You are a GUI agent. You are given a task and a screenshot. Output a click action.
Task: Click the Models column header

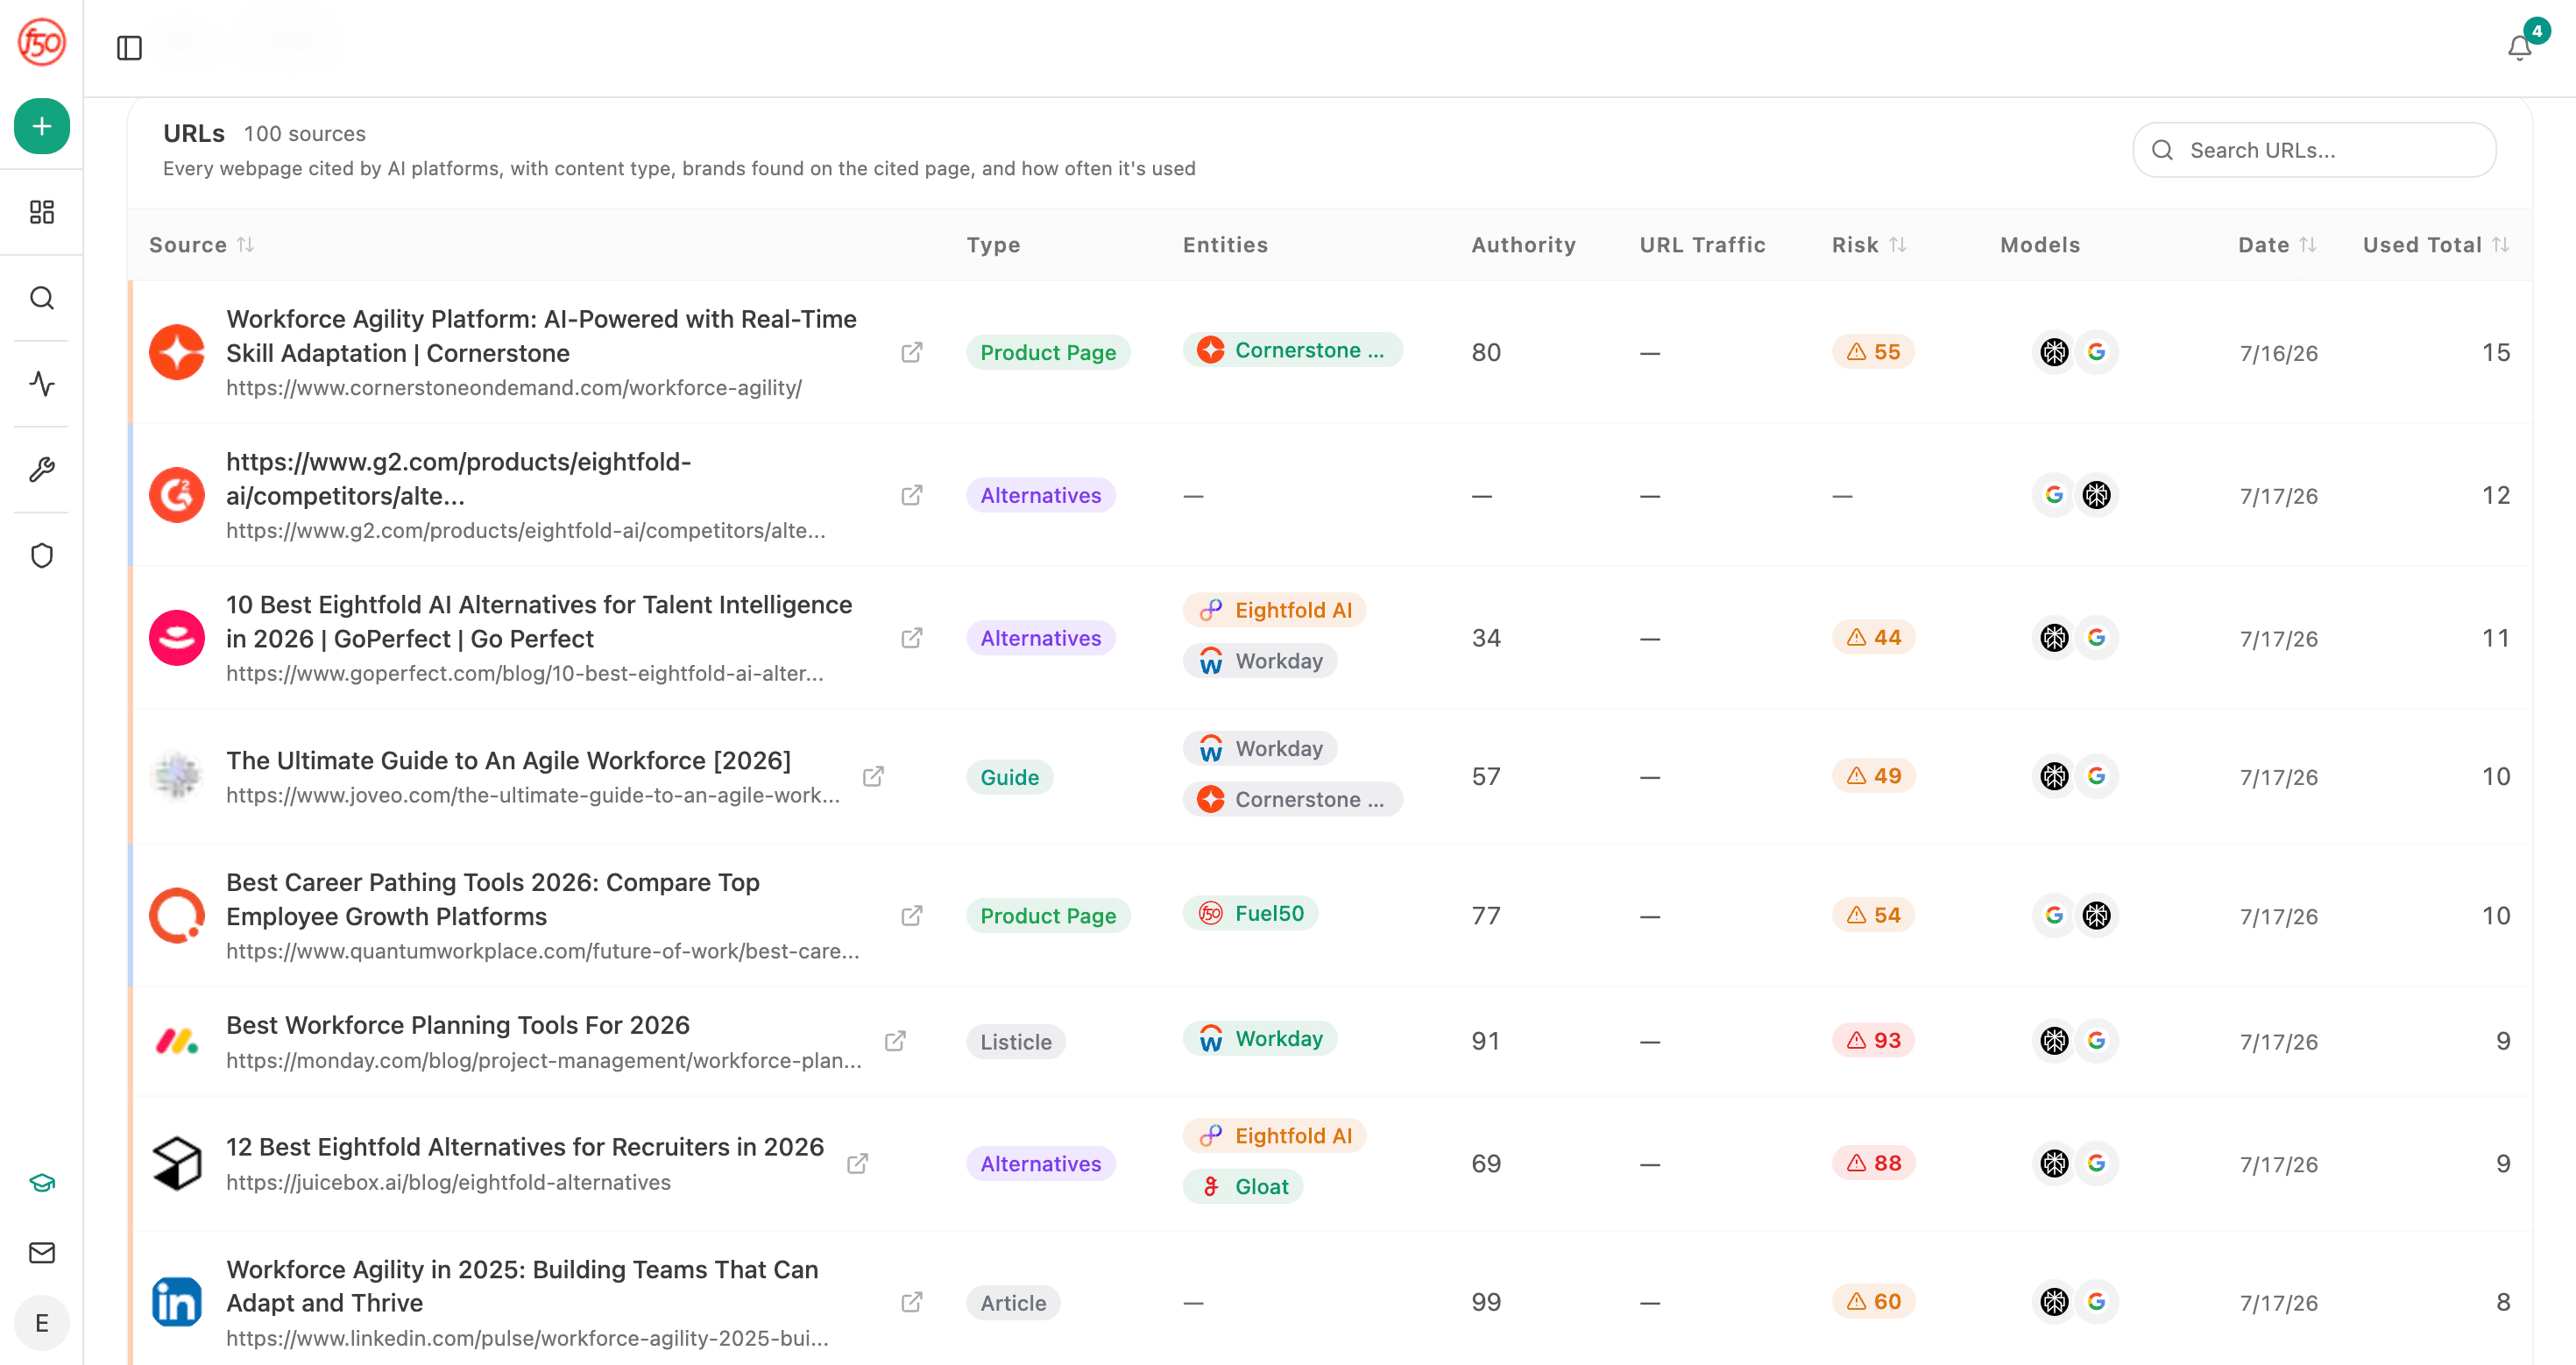point(2039,245)
